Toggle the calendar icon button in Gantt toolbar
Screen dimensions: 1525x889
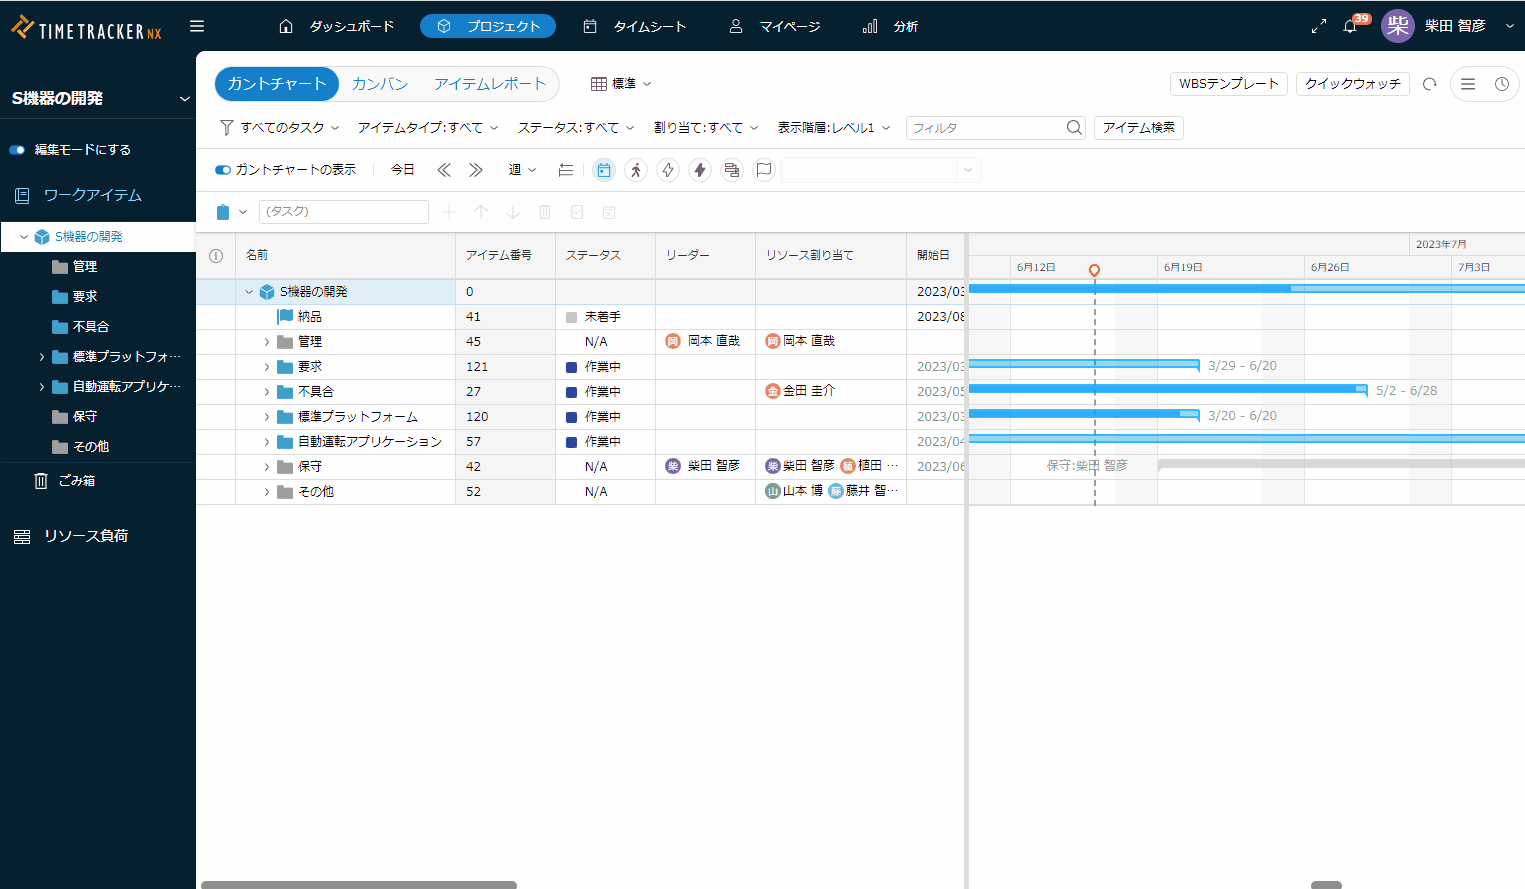(604, 170)
